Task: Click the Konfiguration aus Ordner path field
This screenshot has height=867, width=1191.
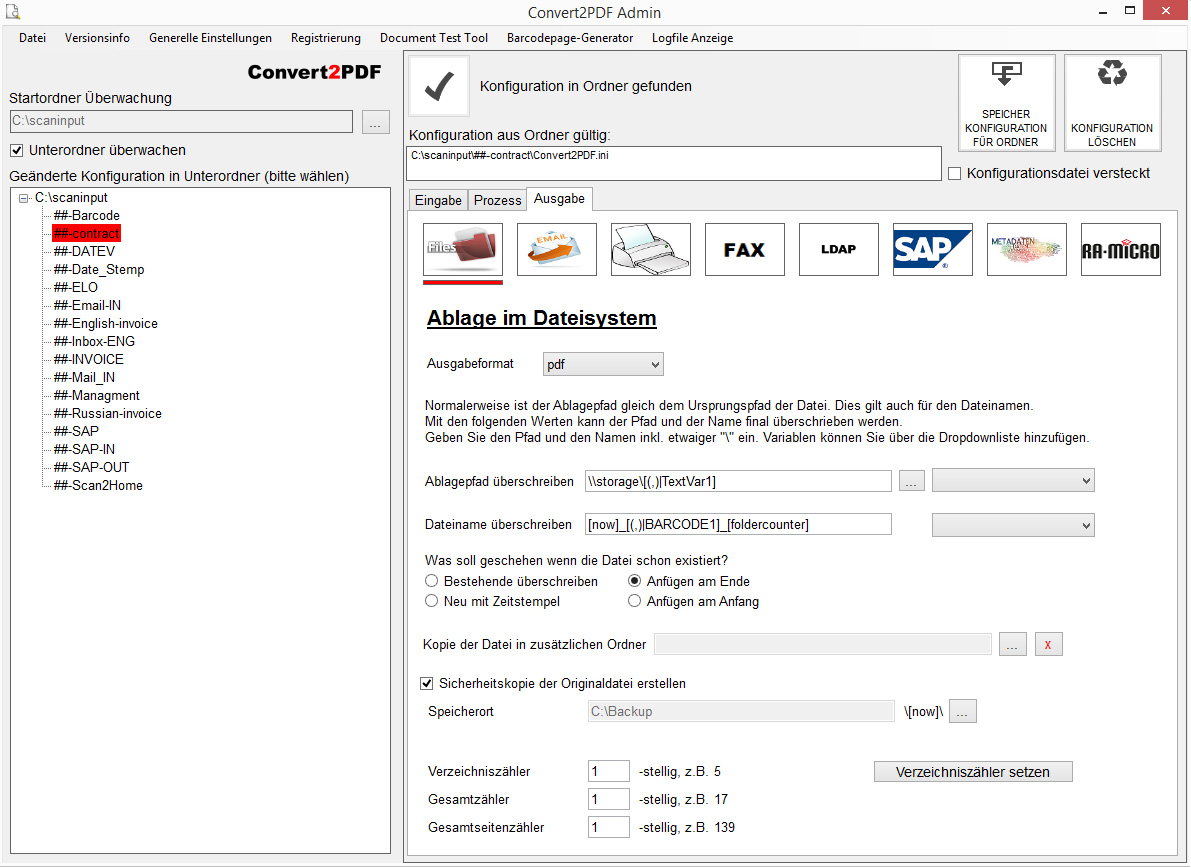Action: tap(674, 163)
